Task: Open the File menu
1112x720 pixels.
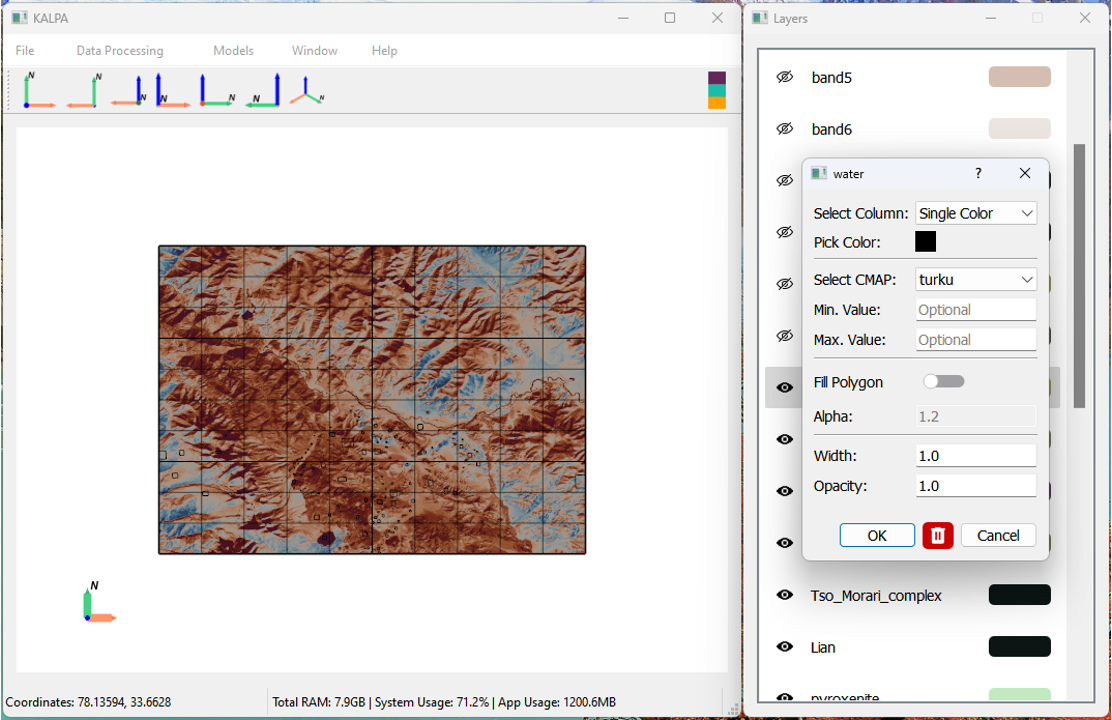Action: point(25,50)
